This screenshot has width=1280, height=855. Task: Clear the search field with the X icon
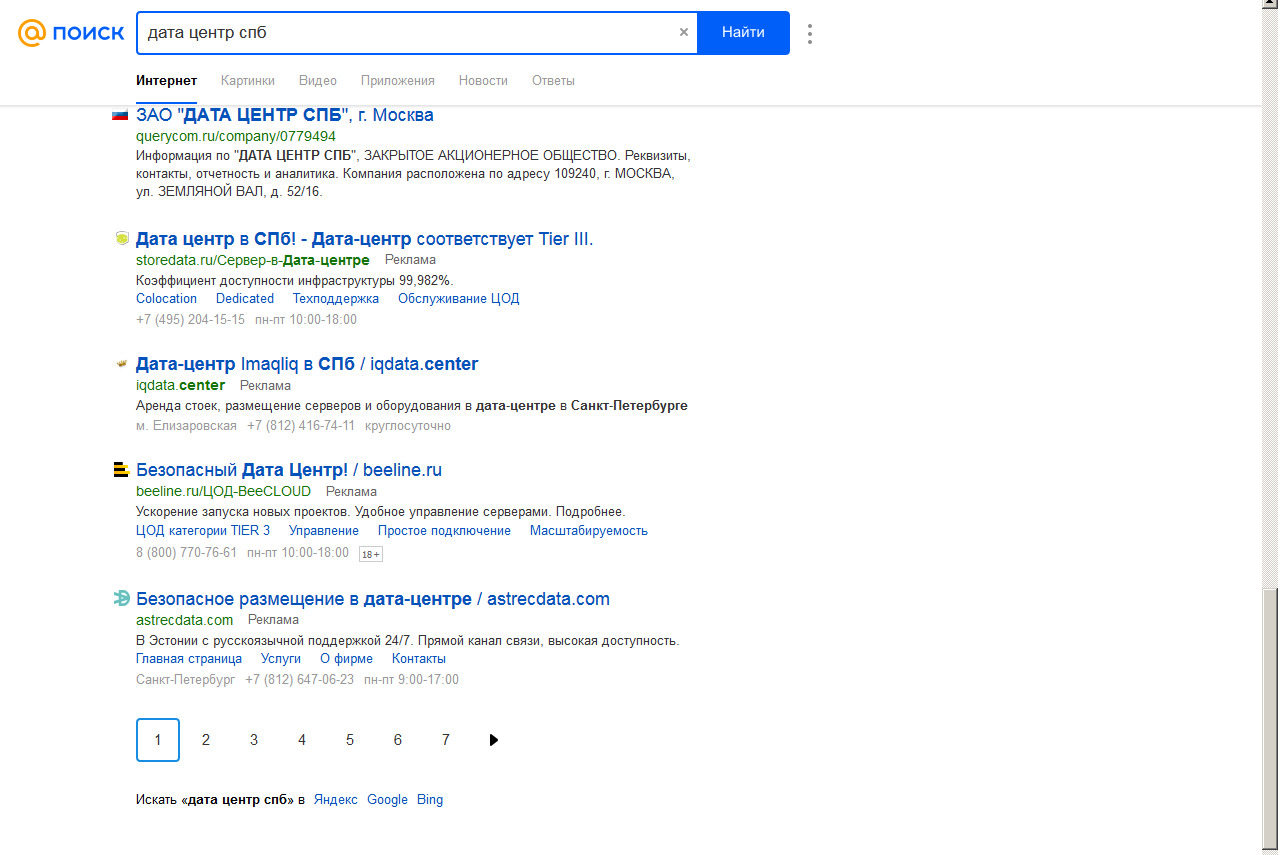click(684, 32)
